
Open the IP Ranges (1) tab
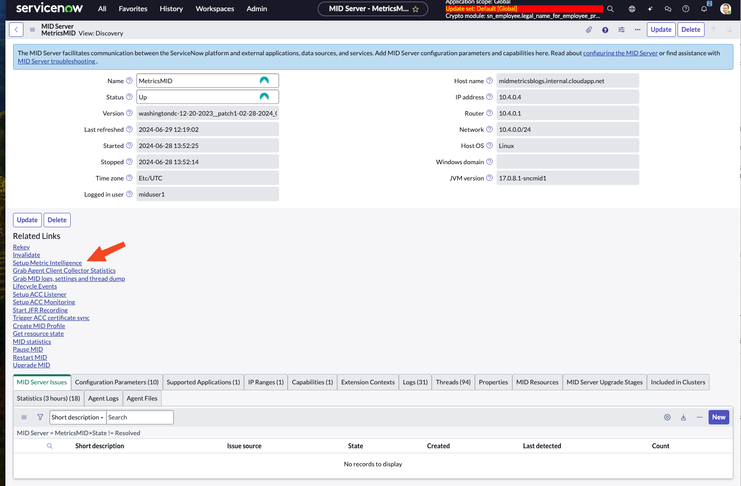pos(266,382)
